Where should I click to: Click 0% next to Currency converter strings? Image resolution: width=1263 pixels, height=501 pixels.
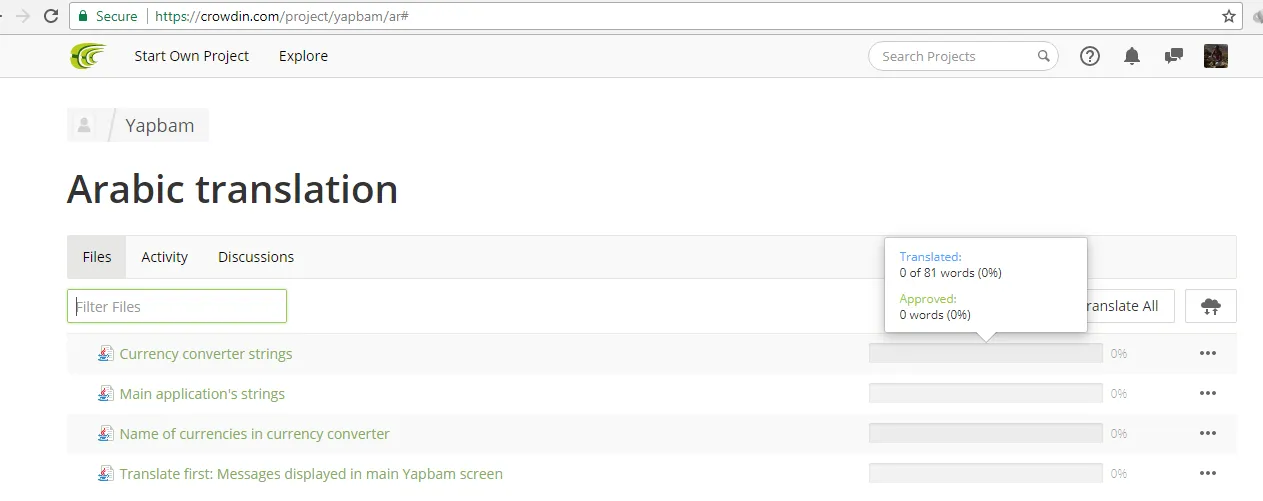pyautogui.click(x=1119, y=353)
